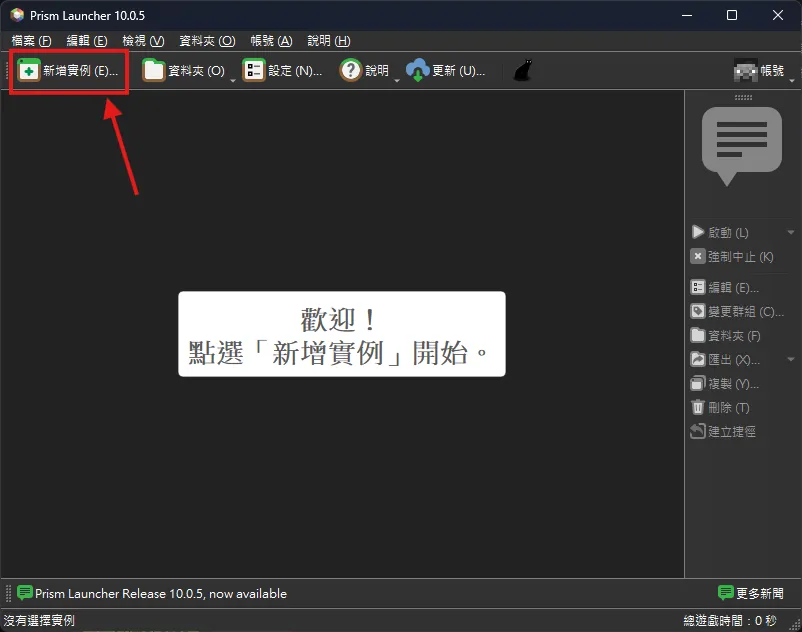Select the 啟動 launch play icon in sidebar
The width and height of the screenshot is (802, 632).
click(698, 232)
